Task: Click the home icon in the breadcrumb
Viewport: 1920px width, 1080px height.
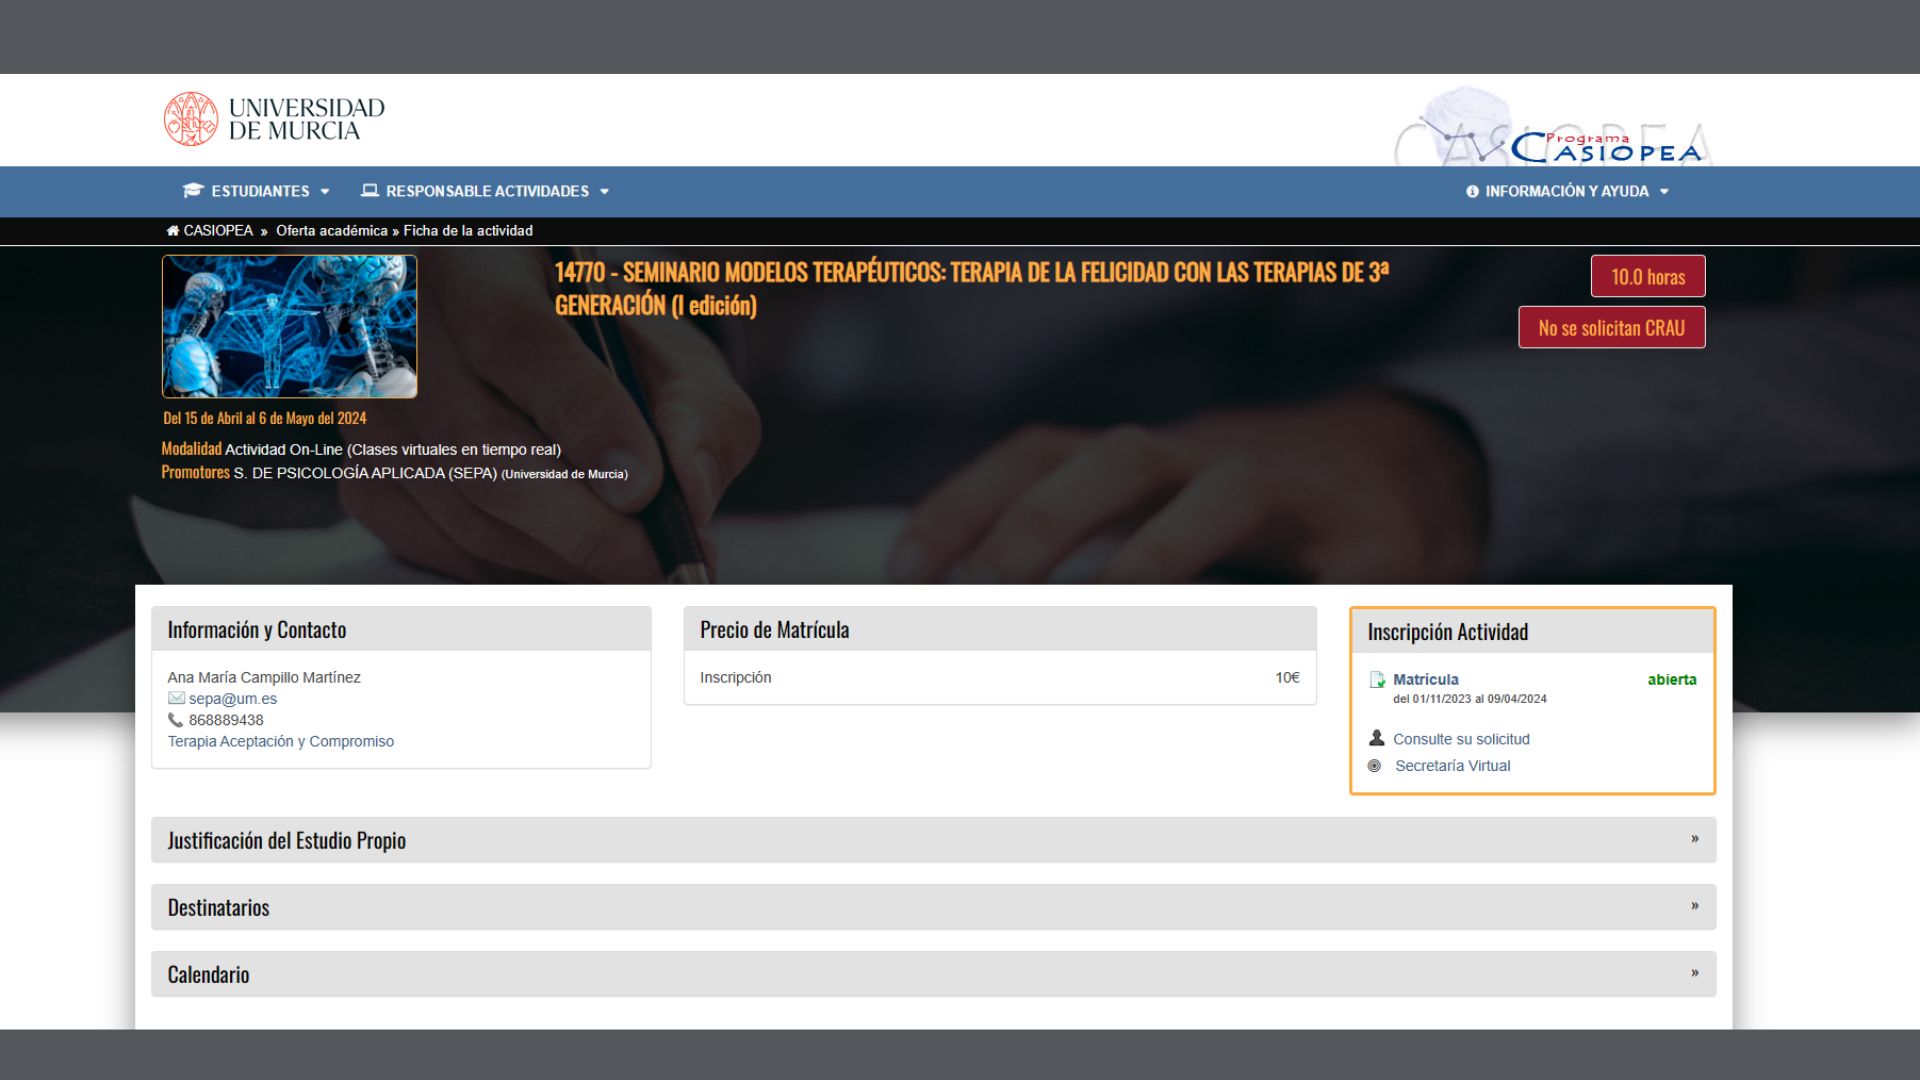Action: point(172,231)
